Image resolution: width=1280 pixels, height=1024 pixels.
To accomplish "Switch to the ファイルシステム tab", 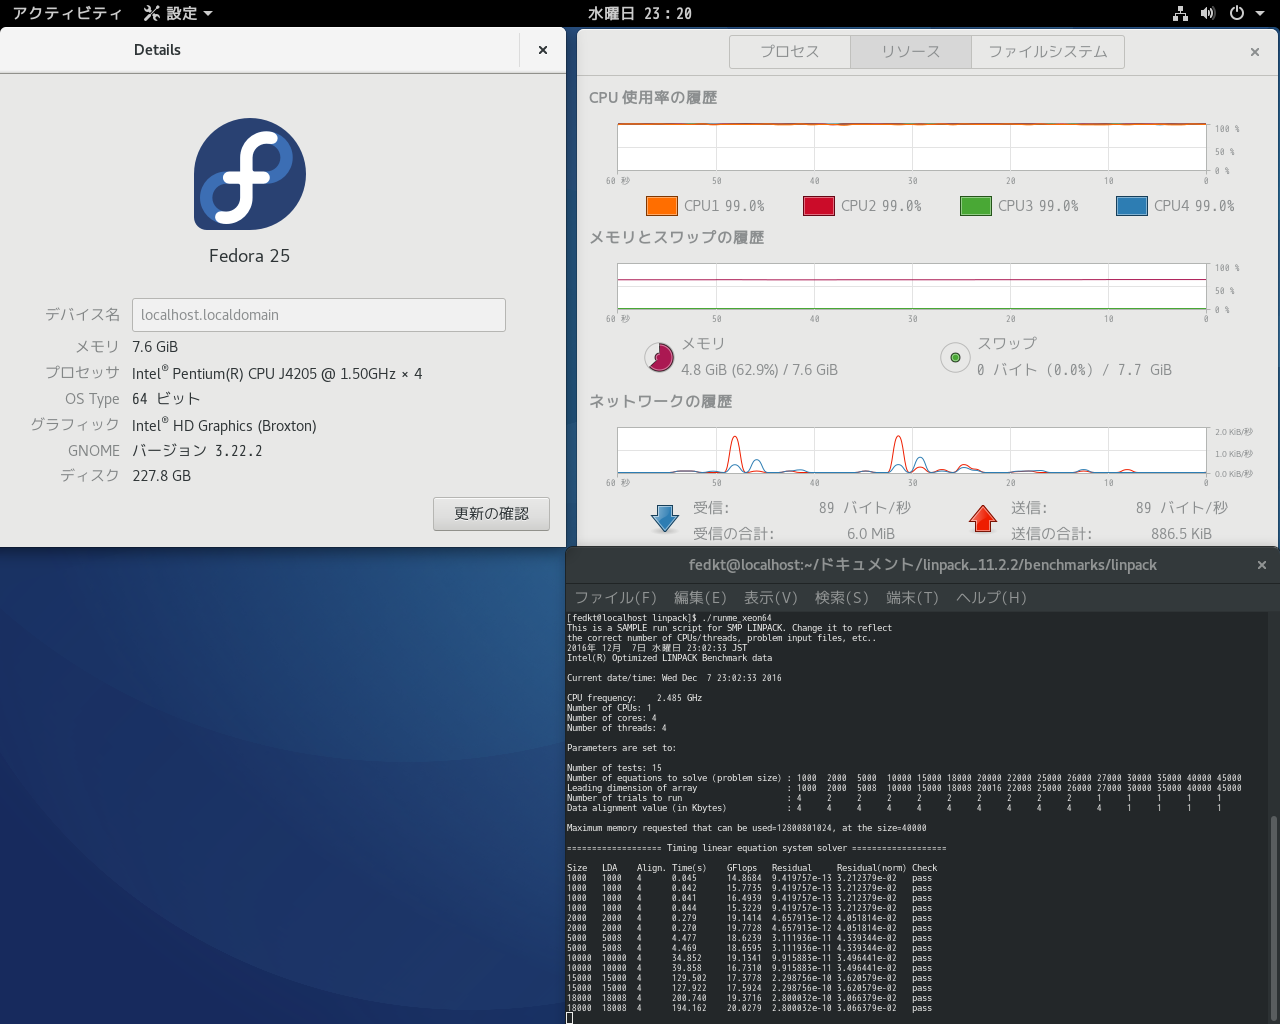I will pyautogui.click(x=1047, y=52).
